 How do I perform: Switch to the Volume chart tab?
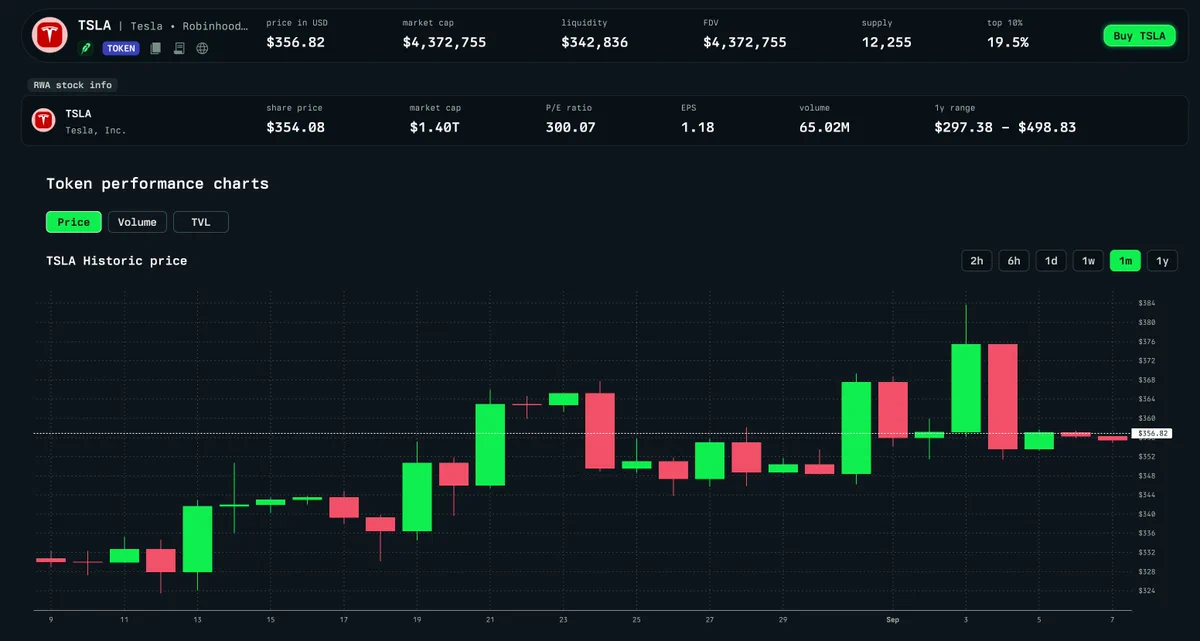pos(137,222)
